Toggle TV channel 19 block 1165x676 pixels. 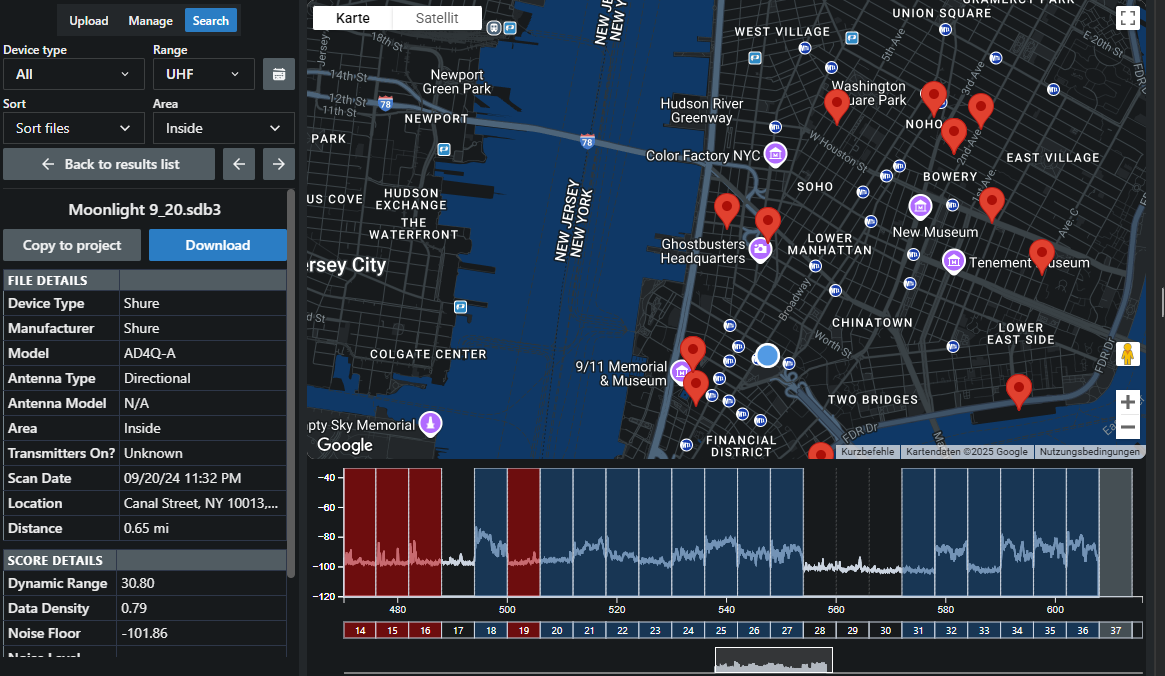coord(524,630)
